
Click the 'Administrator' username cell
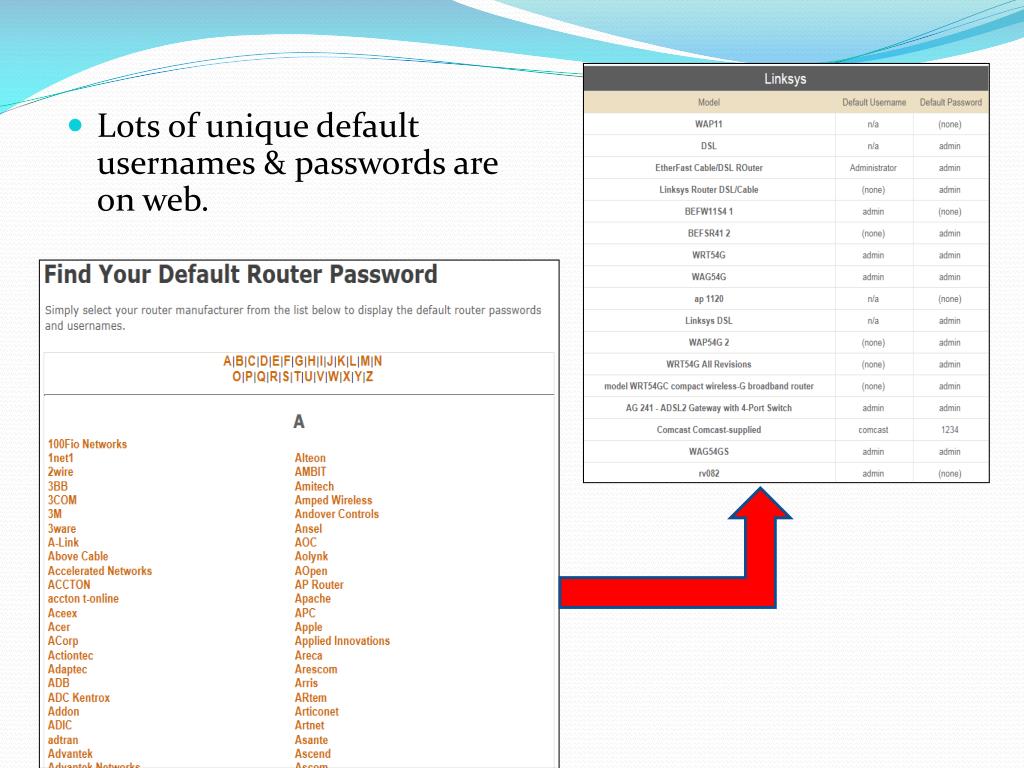coord(873,168)
